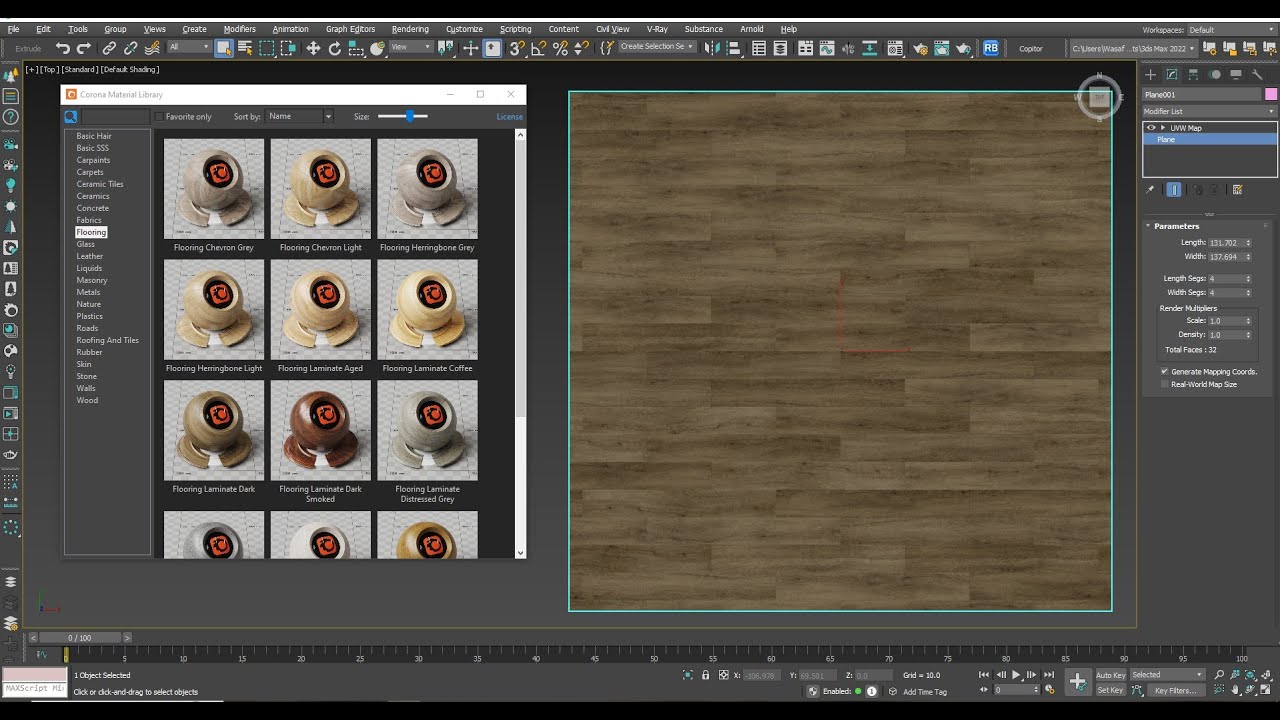This screenshot has width=1280, height=720.
Task: Open the Modifier List dropdown
Action: click(1210, 111)
